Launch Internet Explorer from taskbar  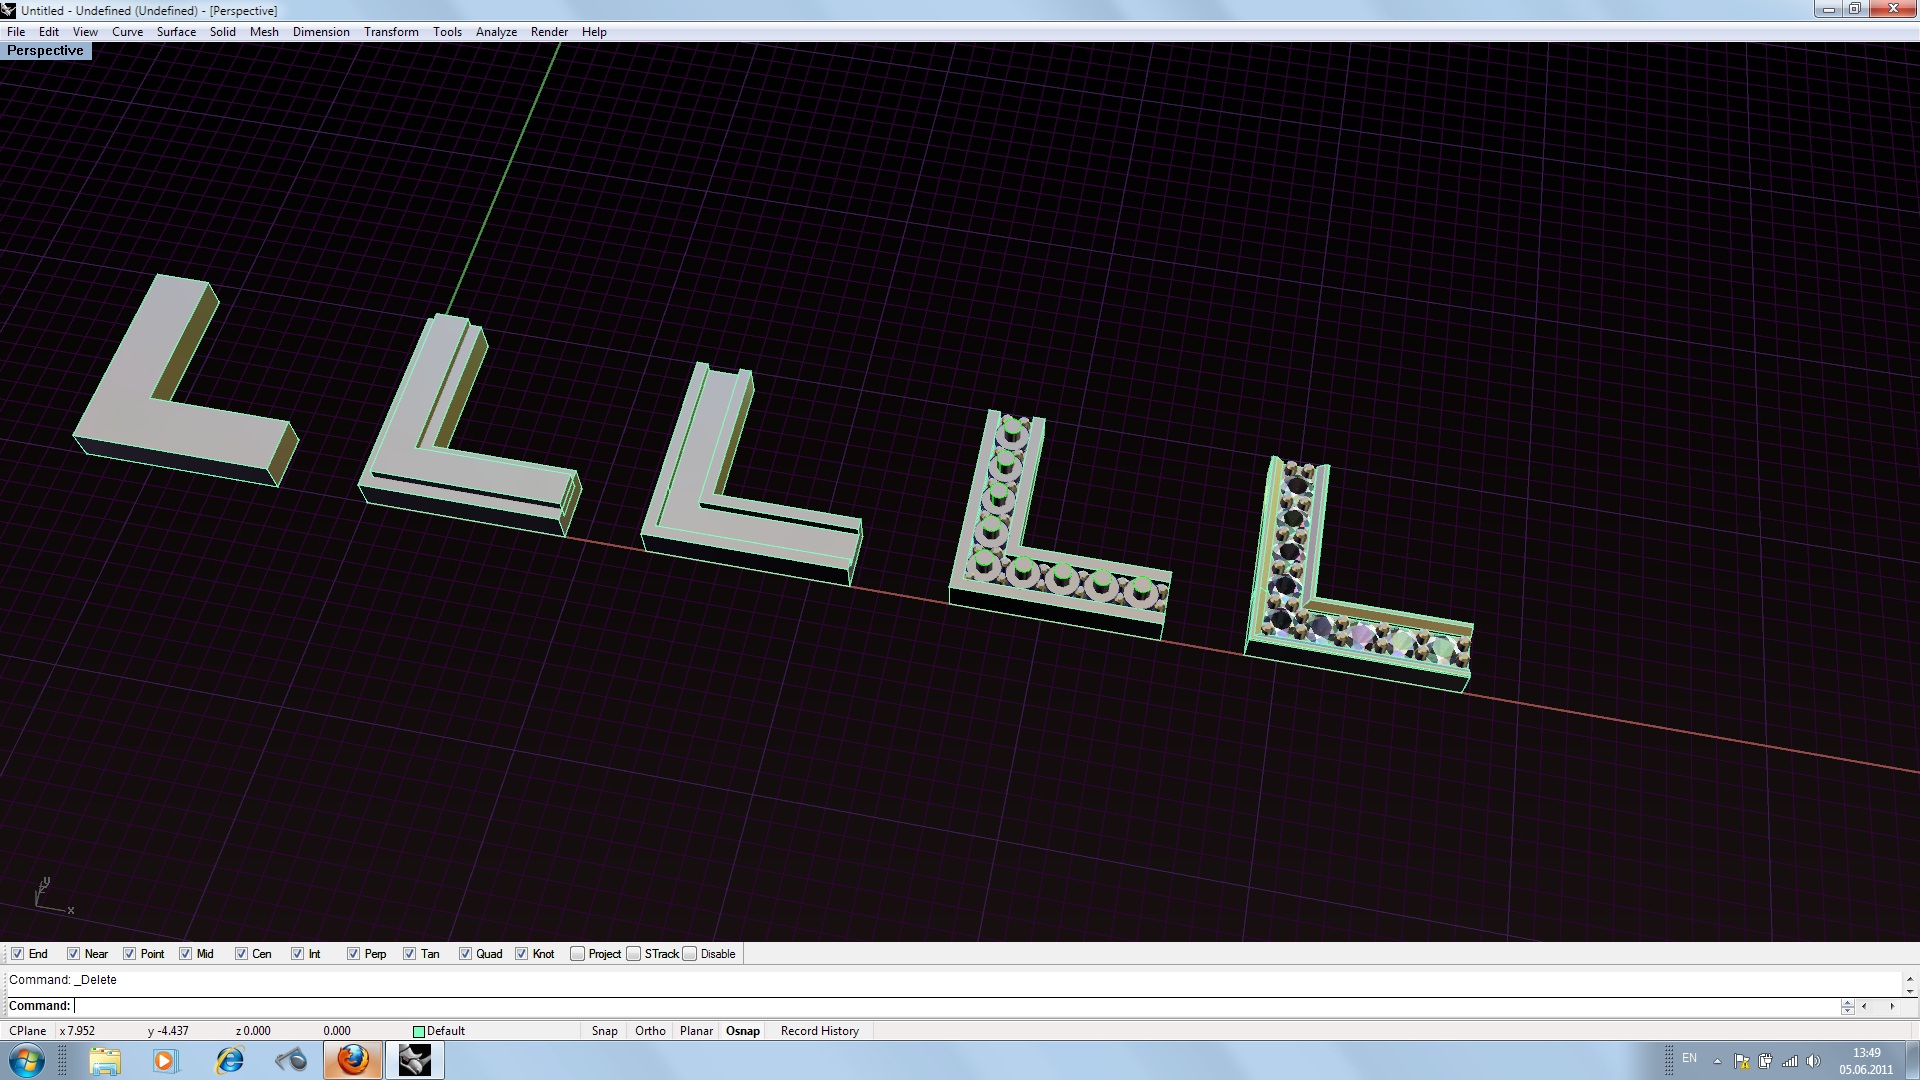coord(230,1060)
